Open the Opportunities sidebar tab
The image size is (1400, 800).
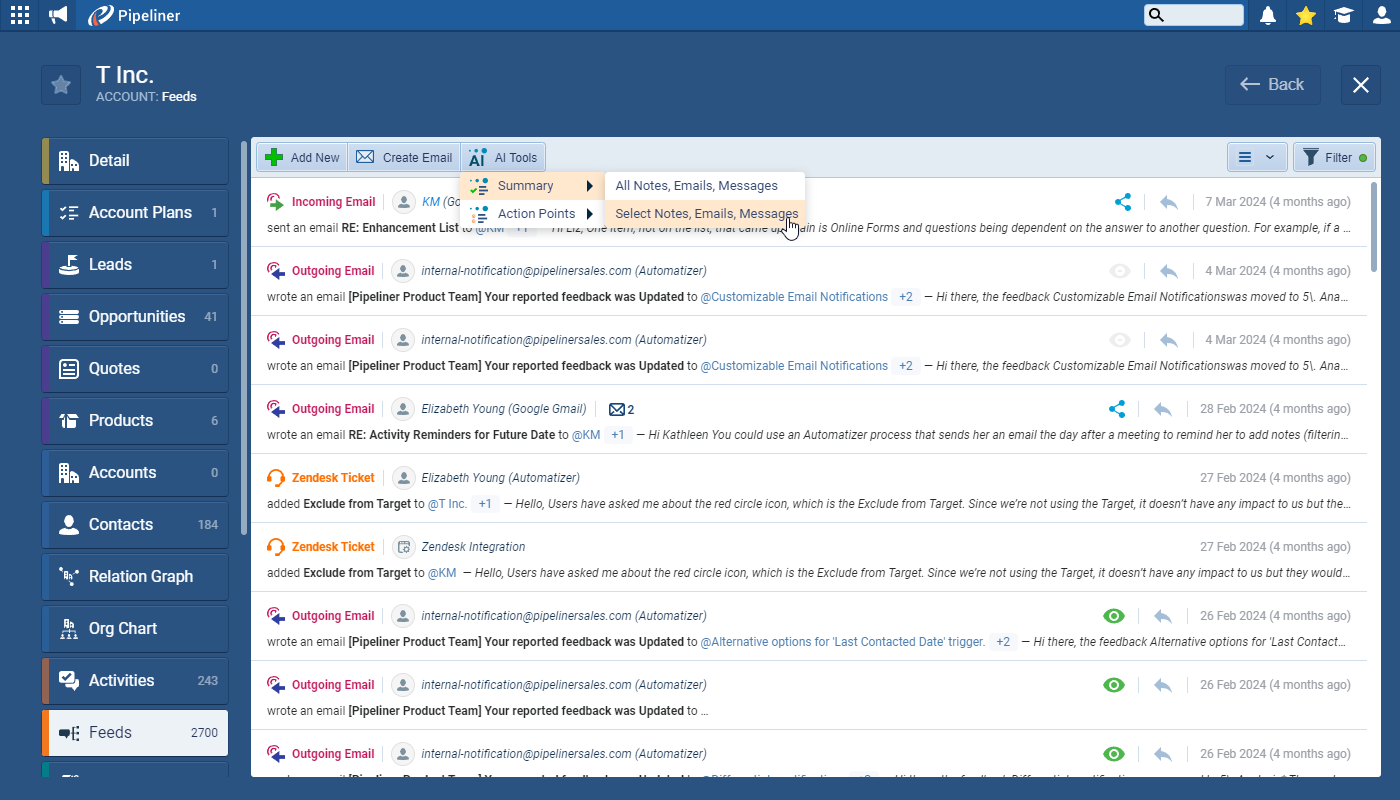pos(136,317)
